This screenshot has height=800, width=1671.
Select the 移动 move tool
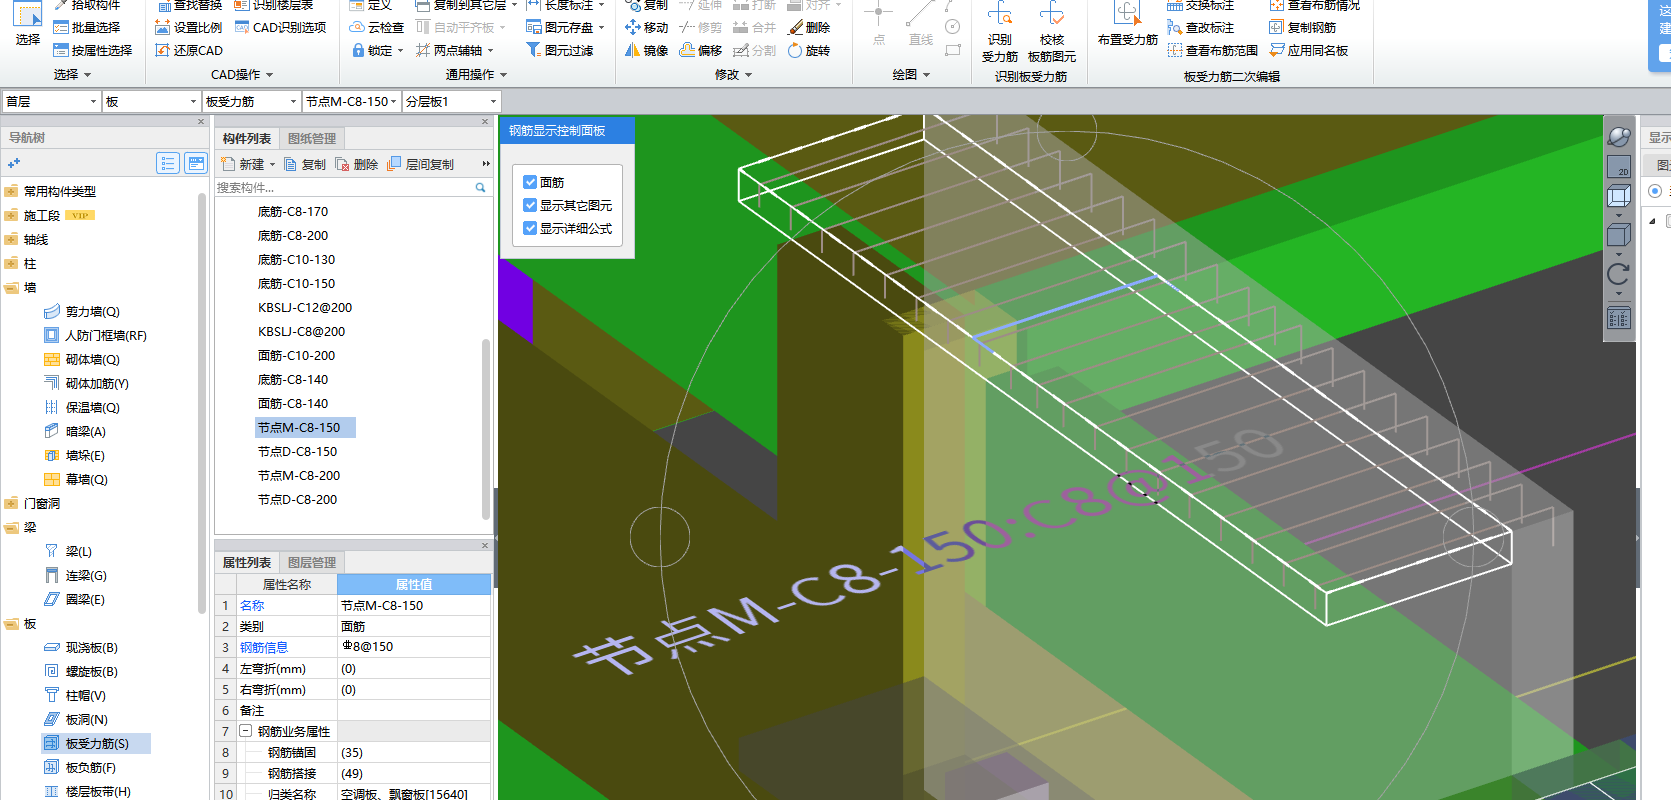click(646, 28)
